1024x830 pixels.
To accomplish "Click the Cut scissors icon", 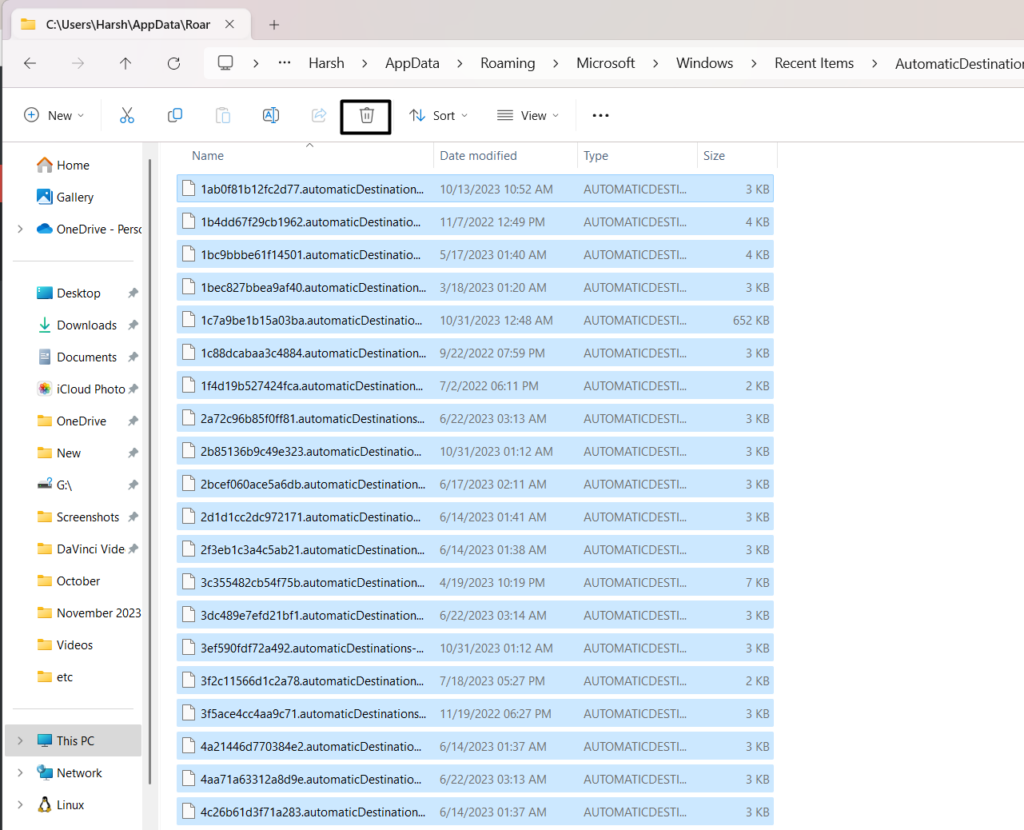I will [127, 116].
